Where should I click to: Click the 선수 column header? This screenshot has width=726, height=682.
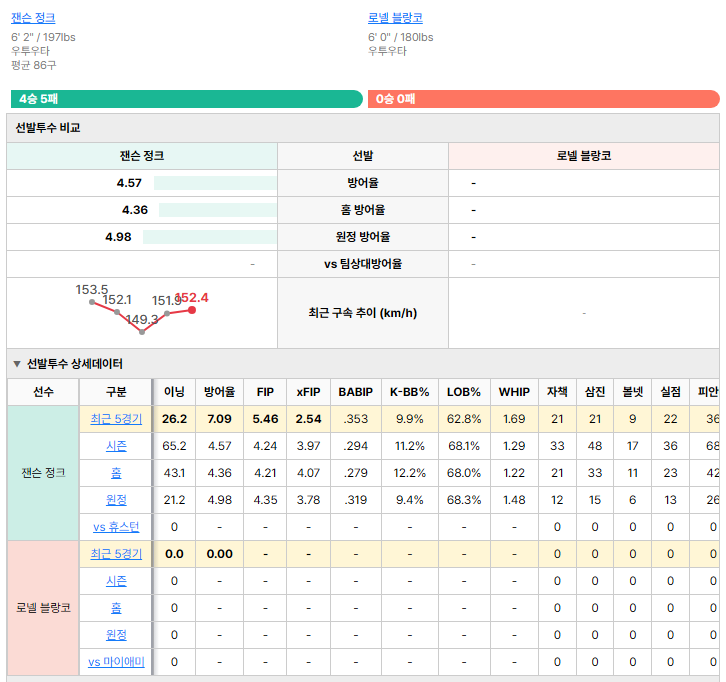point(43,392)
